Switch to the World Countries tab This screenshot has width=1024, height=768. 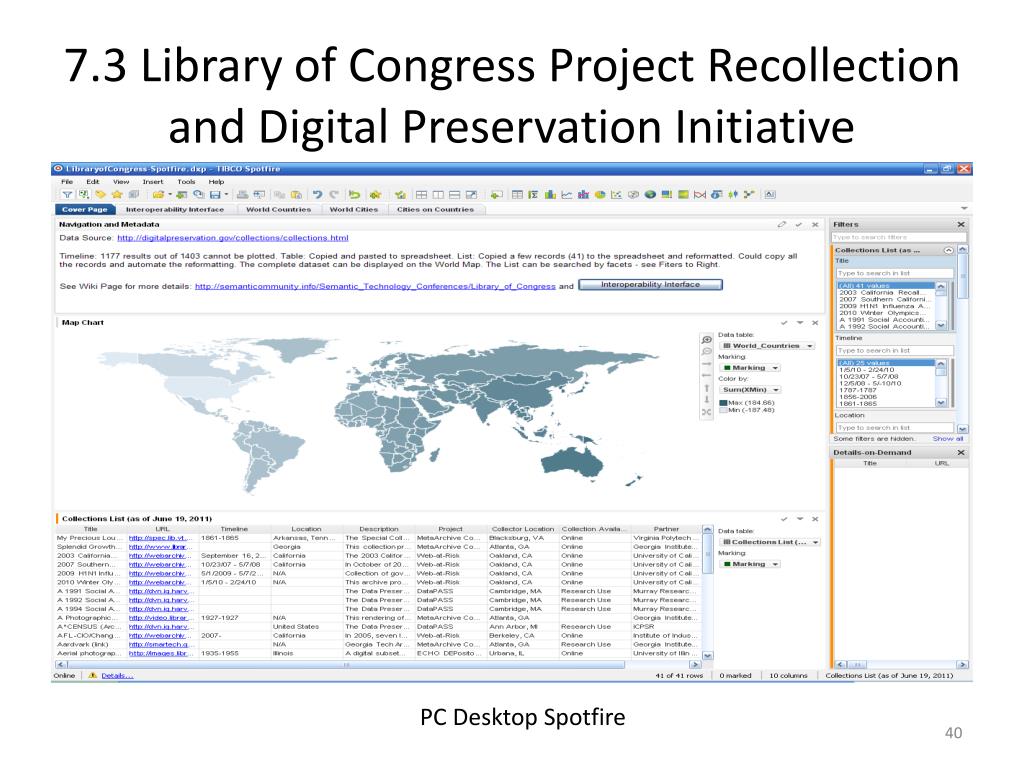[278, 210]
